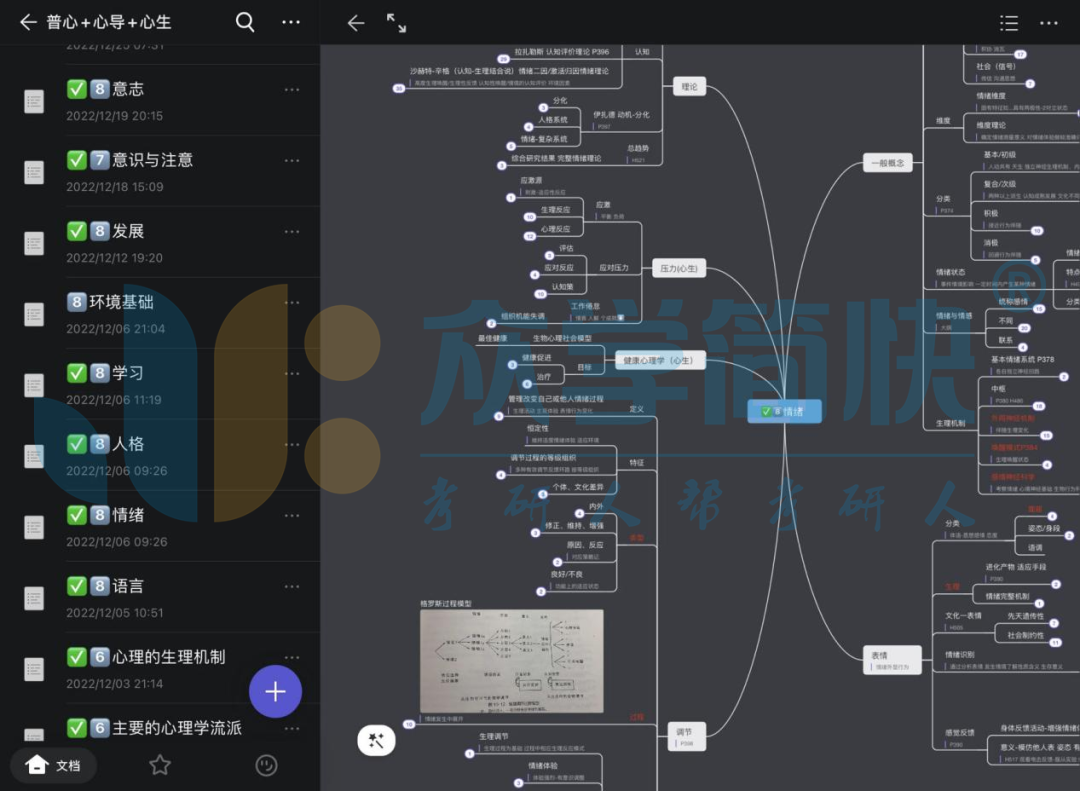Select the 表情 branch node
1080x791 pixels.
tap(893, 660)
